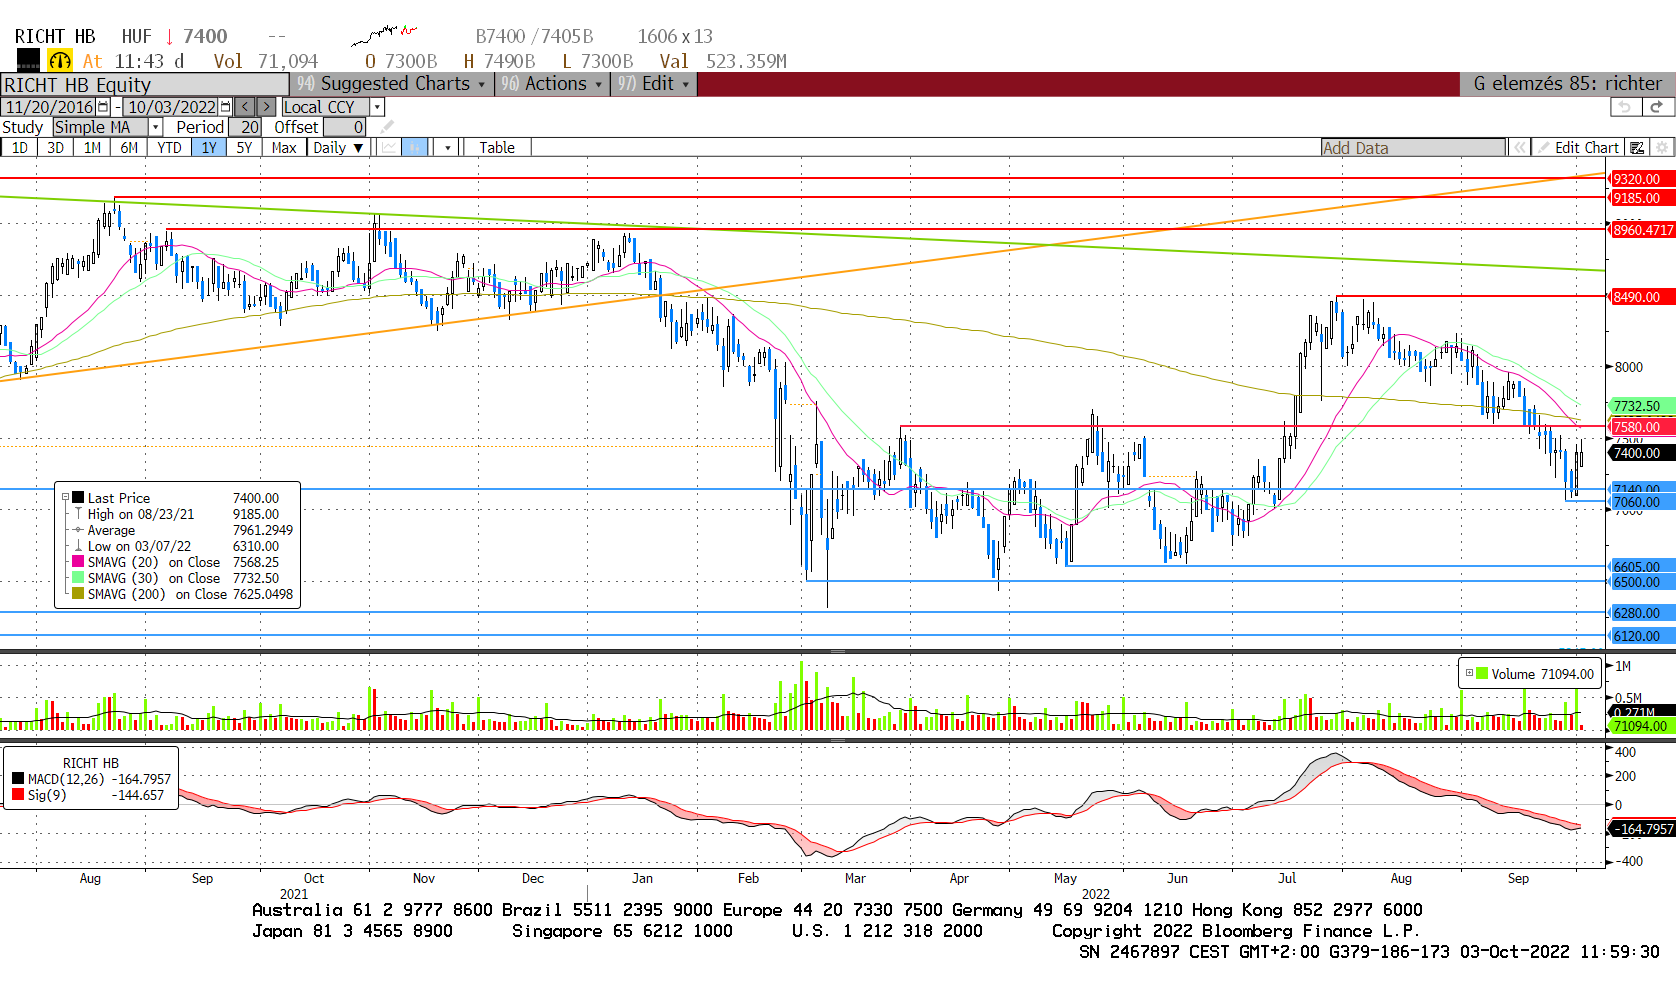Click Edit Chart button
1676x995 pixels.
click(x=1578, y=148)
